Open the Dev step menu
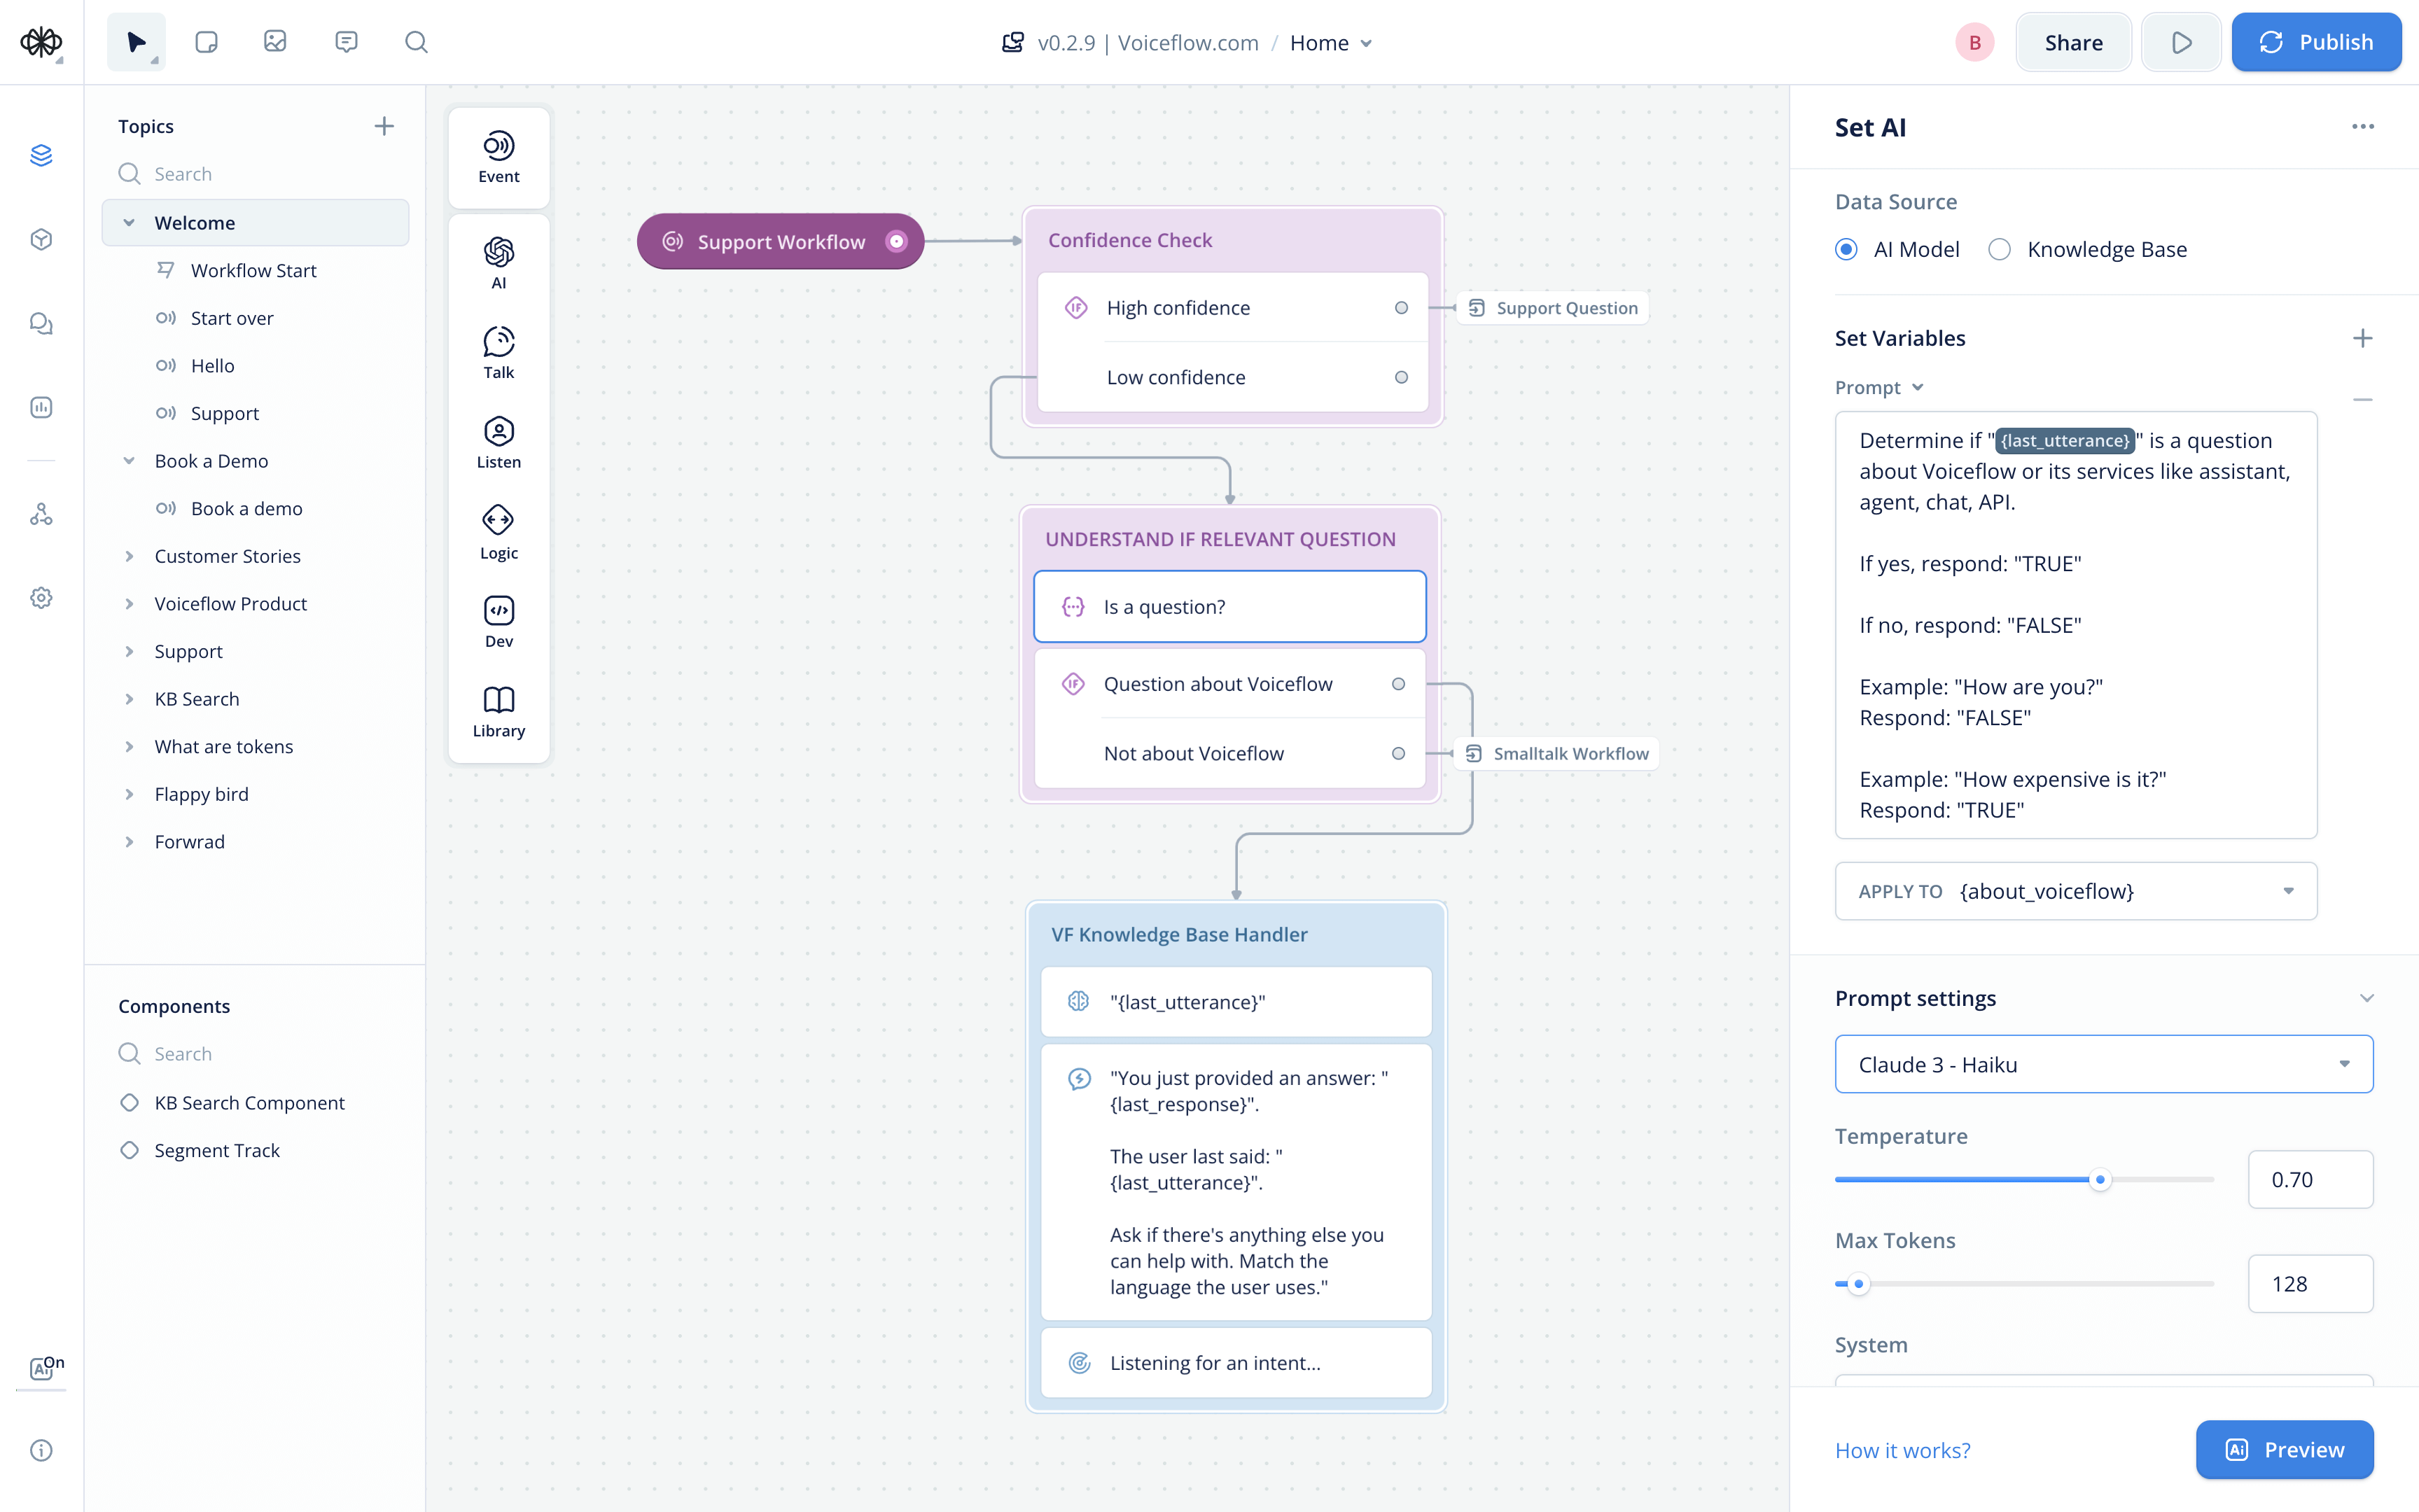 (x=498, y=621)
